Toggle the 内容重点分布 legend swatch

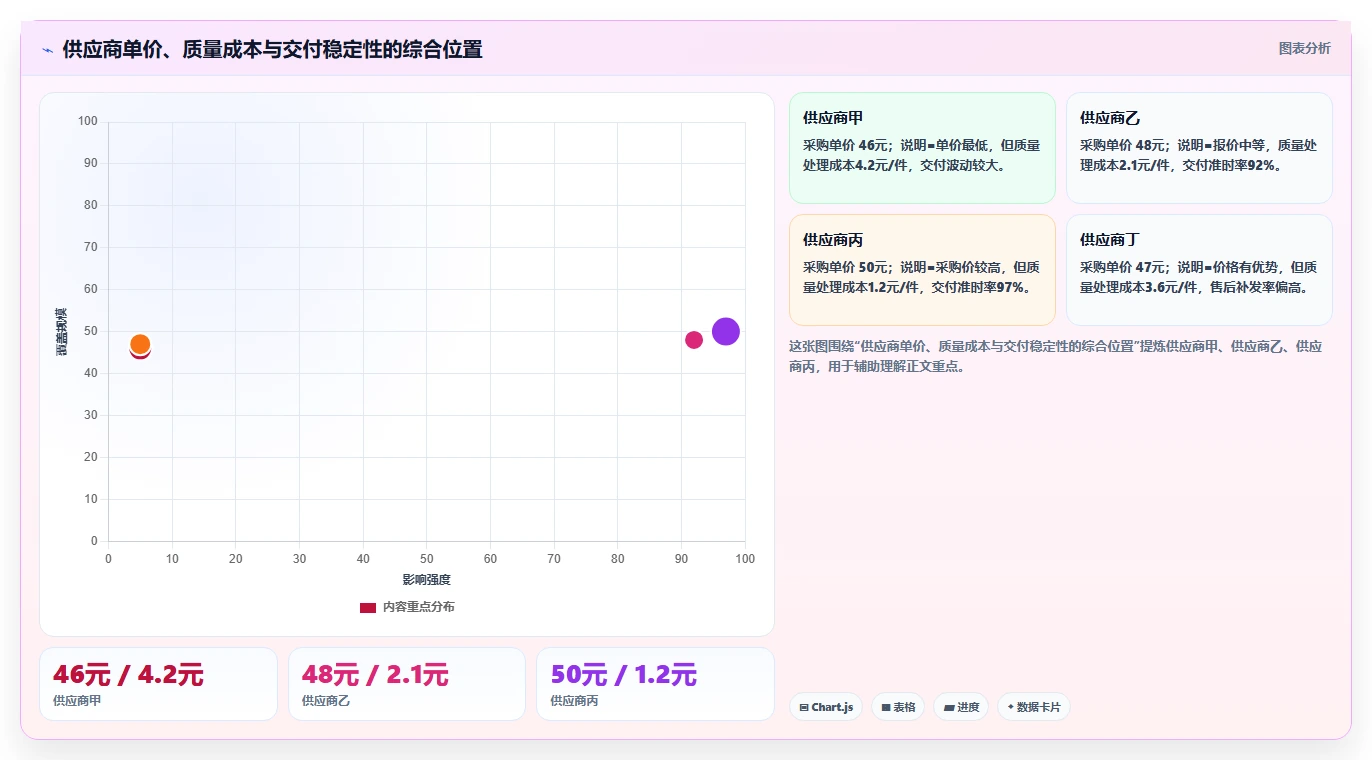[x=368, y=607]
